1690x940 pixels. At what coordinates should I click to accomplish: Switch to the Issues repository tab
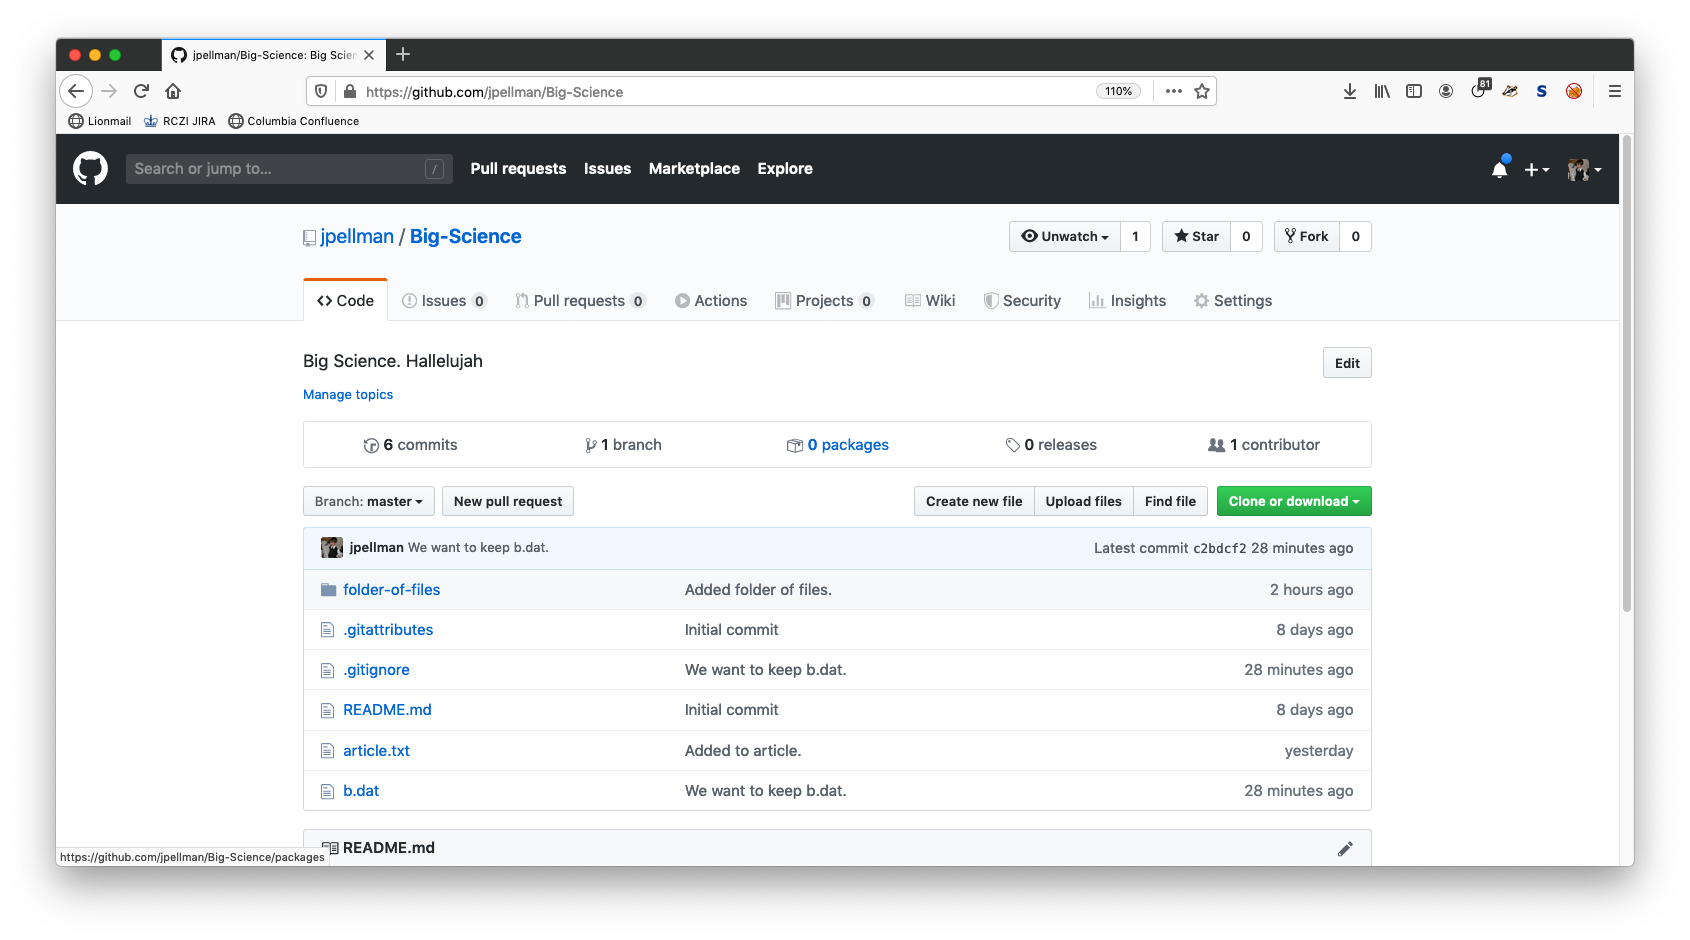point(444,301)
